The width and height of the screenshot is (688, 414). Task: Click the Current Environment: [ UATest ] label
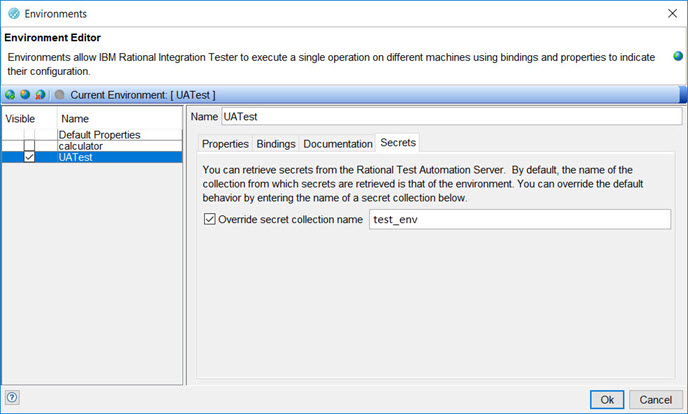coord(143,95)
